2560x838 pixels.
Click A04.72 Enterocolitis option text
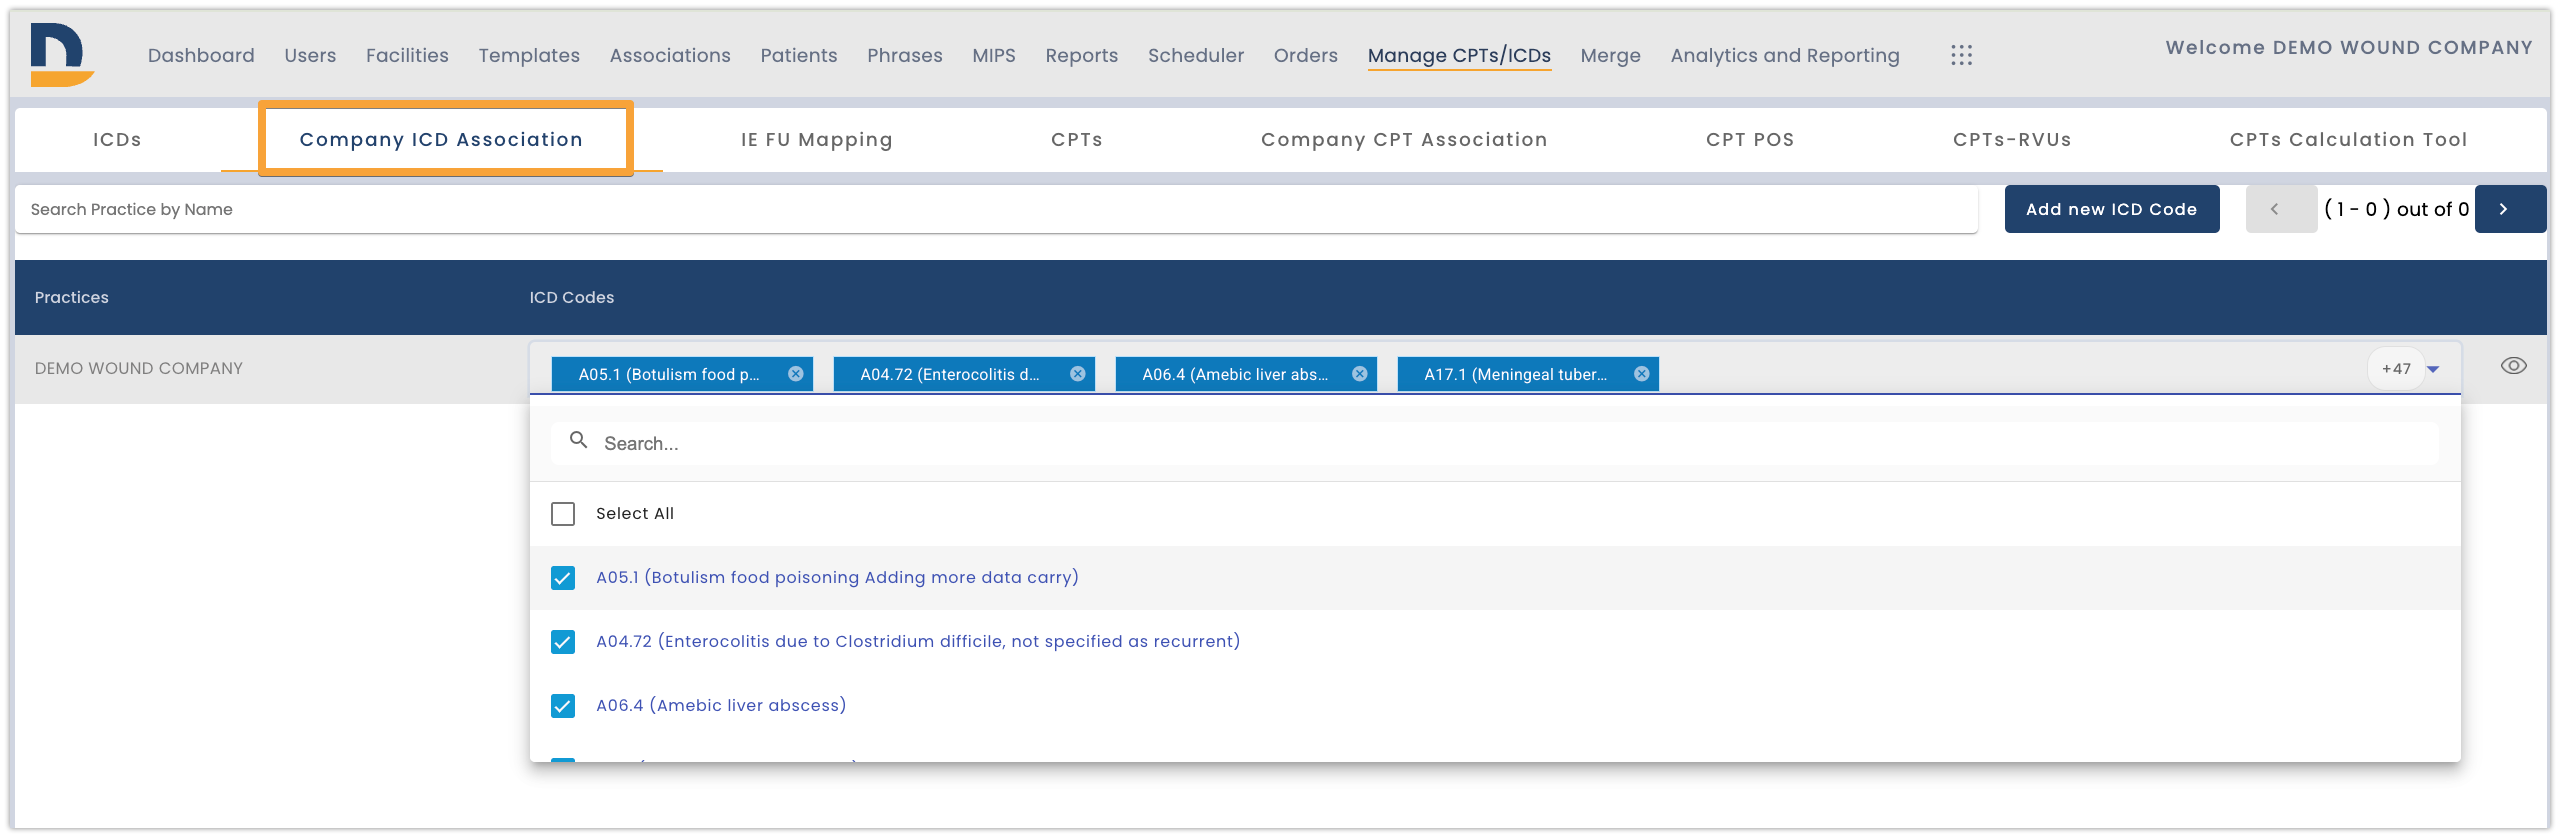coord(918,642)
